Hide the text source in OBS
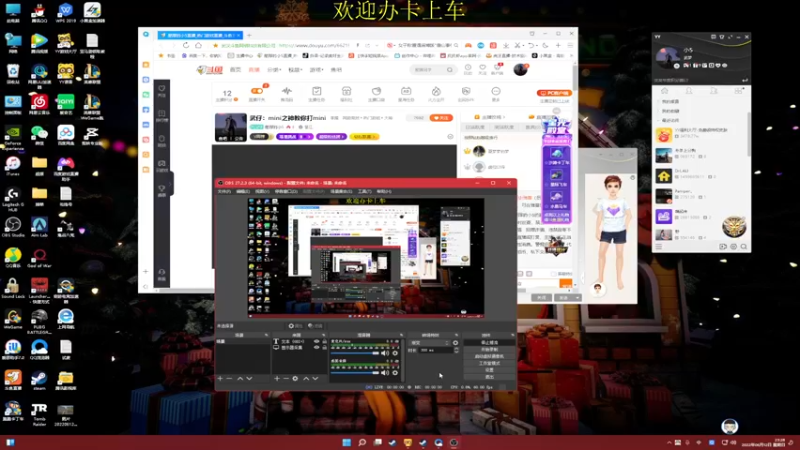This screenshot has width=800, height=450. [316, 341]
